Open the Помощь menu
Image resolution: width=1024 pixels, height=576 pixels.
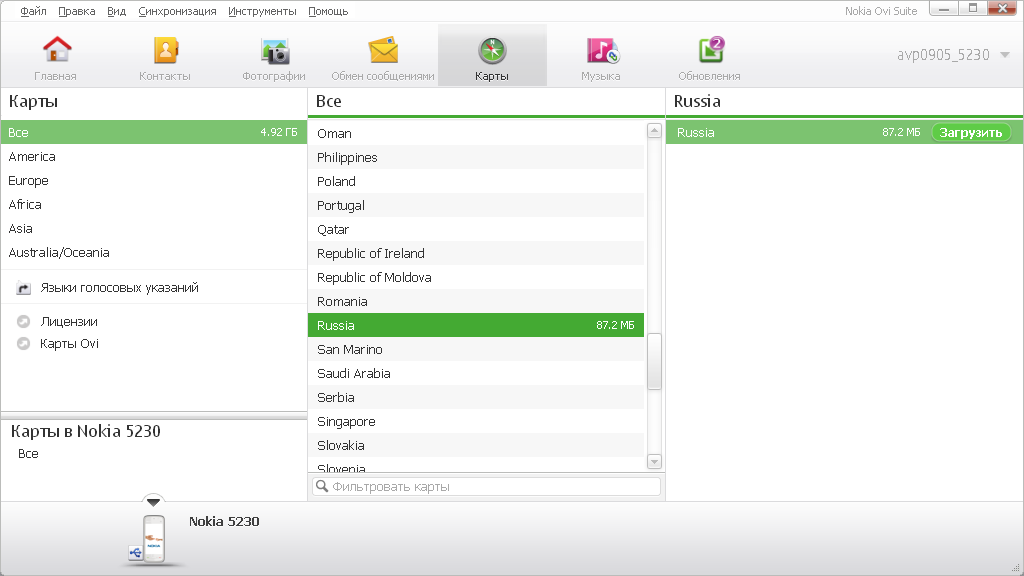[x=328, y=11]
